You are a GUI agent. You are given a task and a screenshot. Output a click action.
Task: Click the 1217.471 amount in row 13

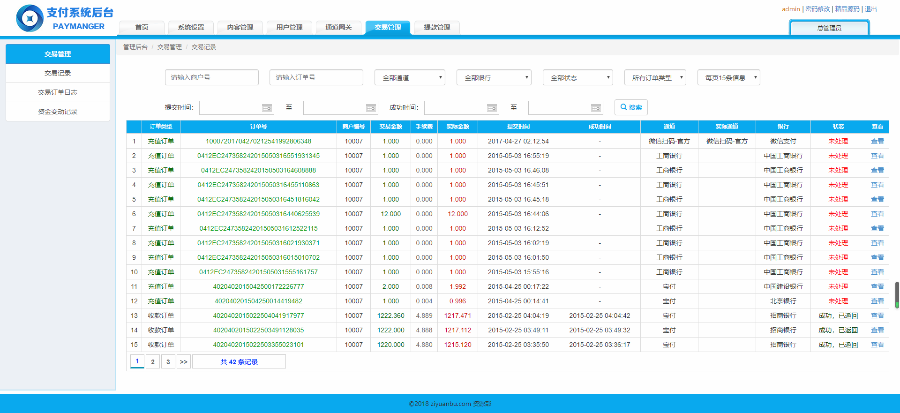[x=457, y=315]
